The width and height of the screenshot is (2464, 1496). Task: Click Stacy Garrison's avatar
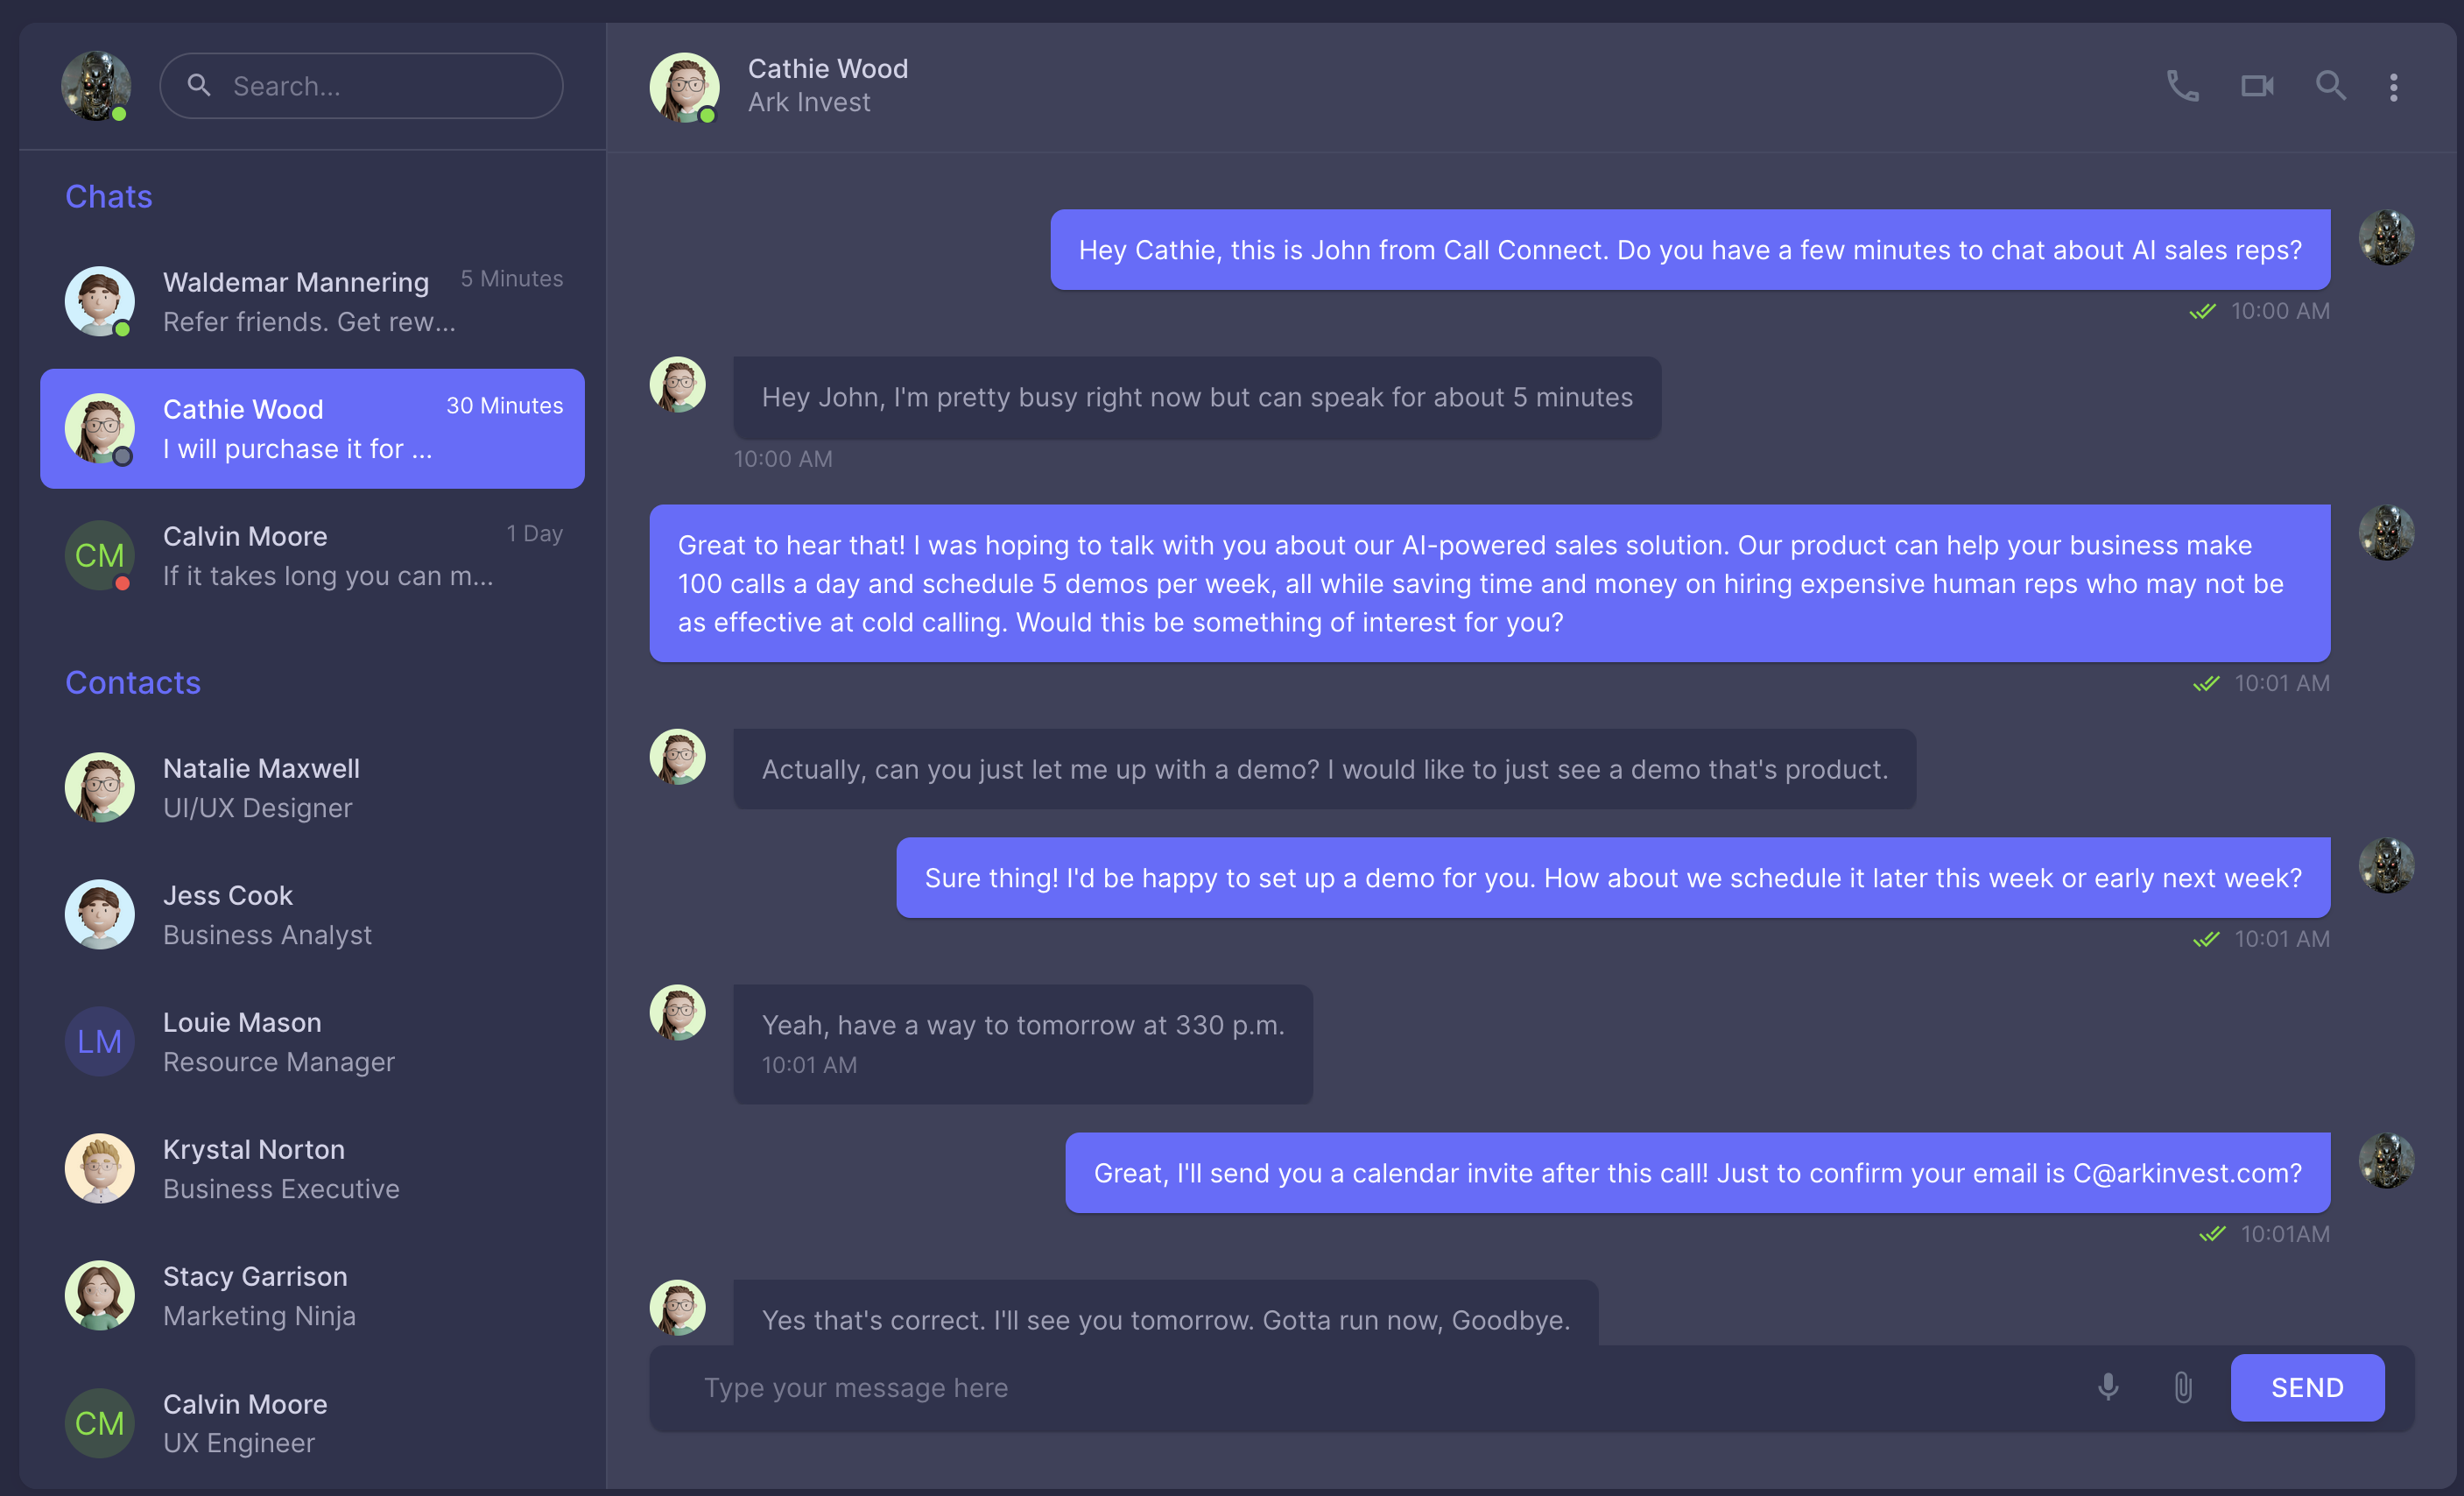point(99,1294)
